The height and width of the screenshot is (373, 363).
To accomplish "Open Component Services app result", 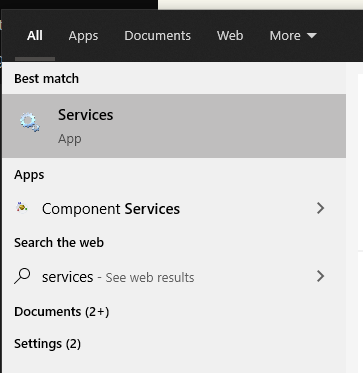I will click(174, 209).
